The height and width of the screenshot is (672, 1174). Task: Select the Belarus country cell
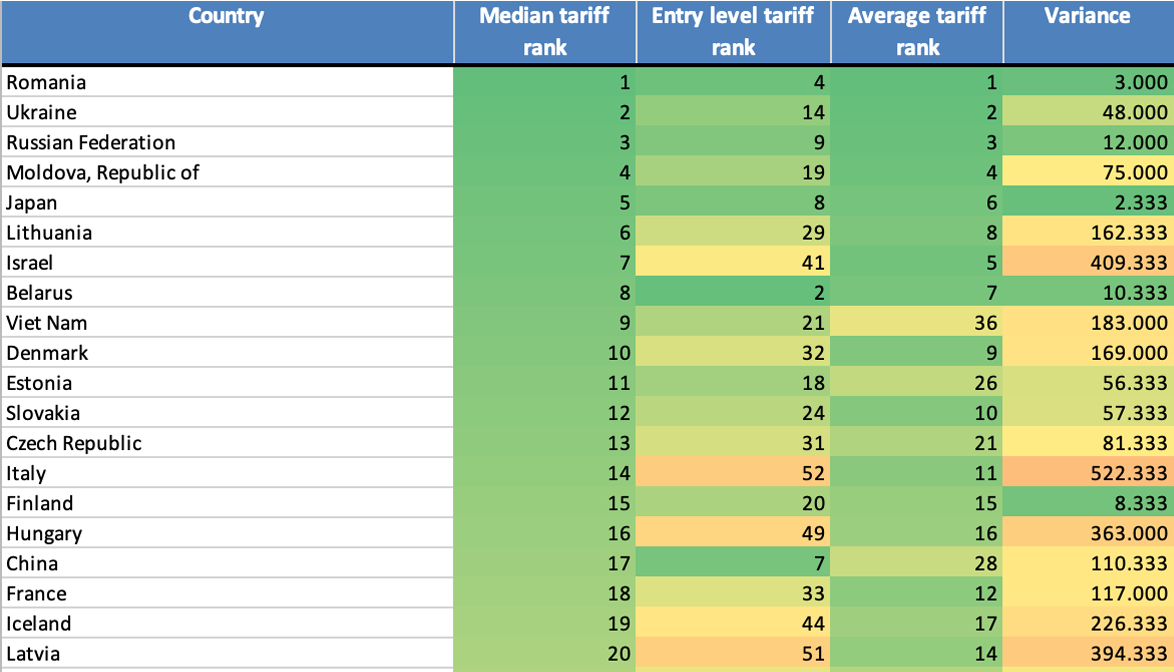point(40,293)
